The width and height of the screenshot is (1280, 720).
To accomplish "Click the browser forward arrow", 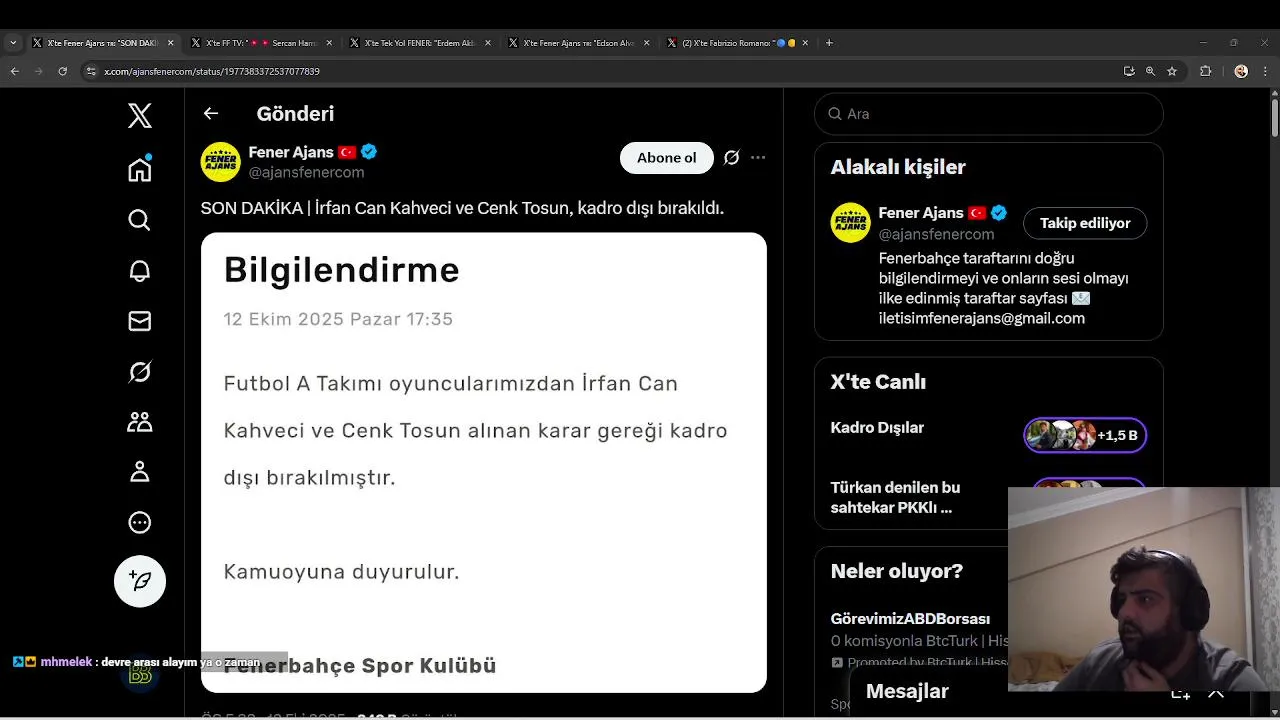I will [x=38, y=71].
